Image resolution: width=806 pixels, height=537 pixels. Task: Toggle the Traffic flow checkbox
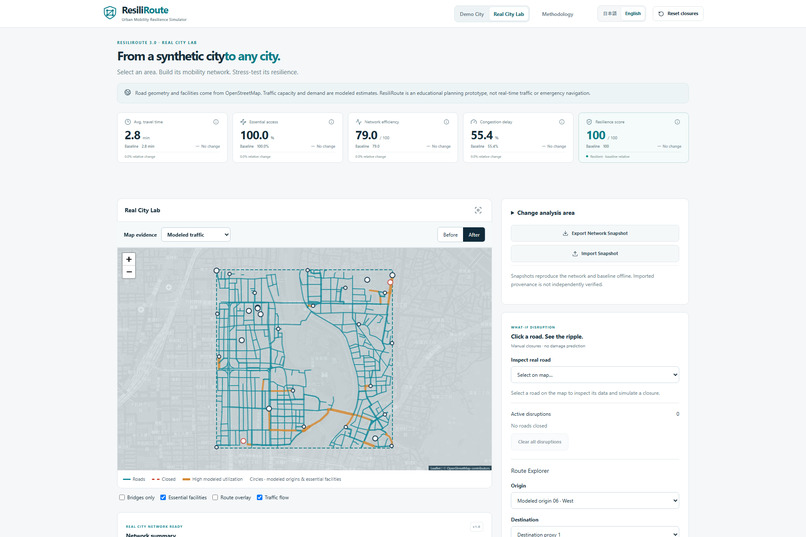click(x=260, y=497)
